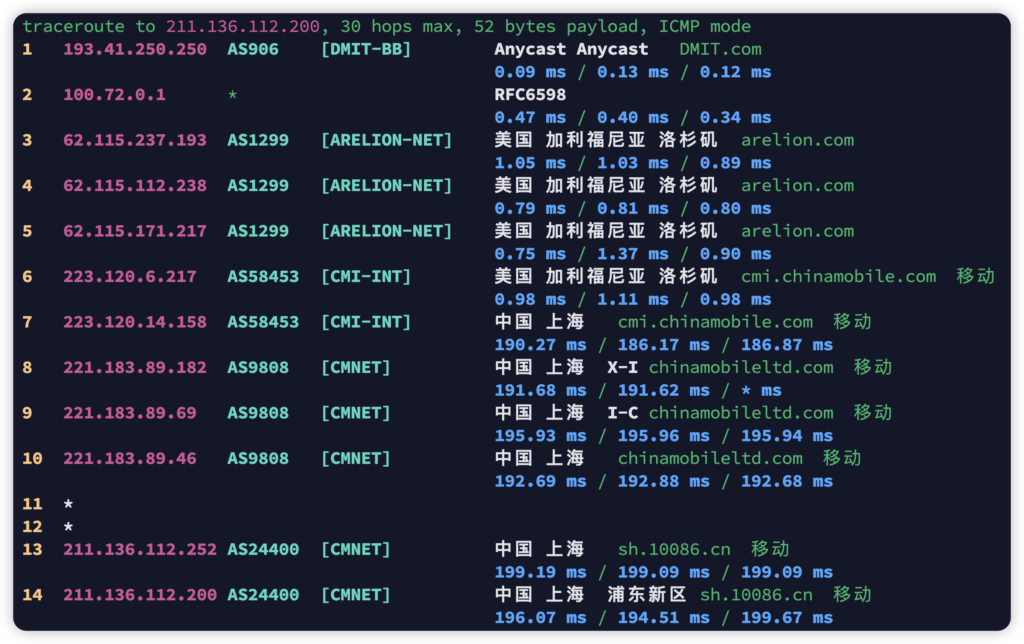Screen dimensions: 1024x644
Task: Select the [DMIT-BB] tag on hop 1
Action: (x=366, y=49)
